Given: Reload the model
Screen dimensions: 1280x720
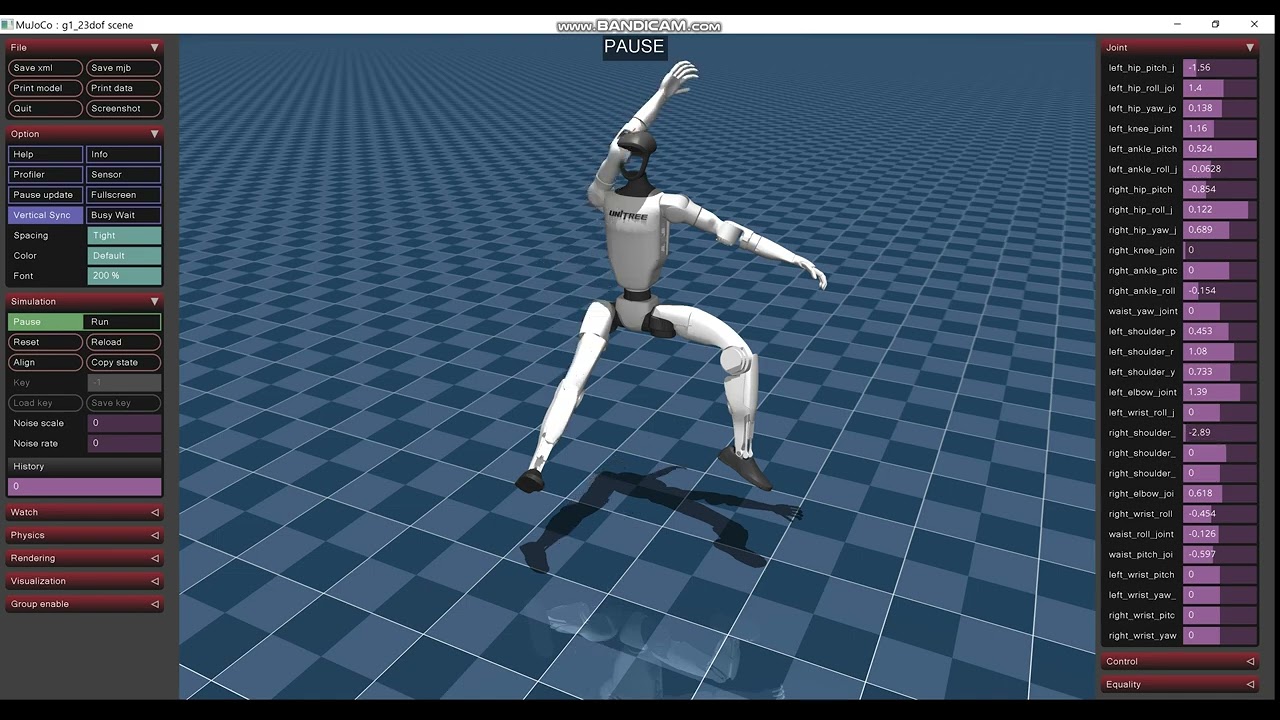Looking at the screenshot, I should [x=123, y=342].
